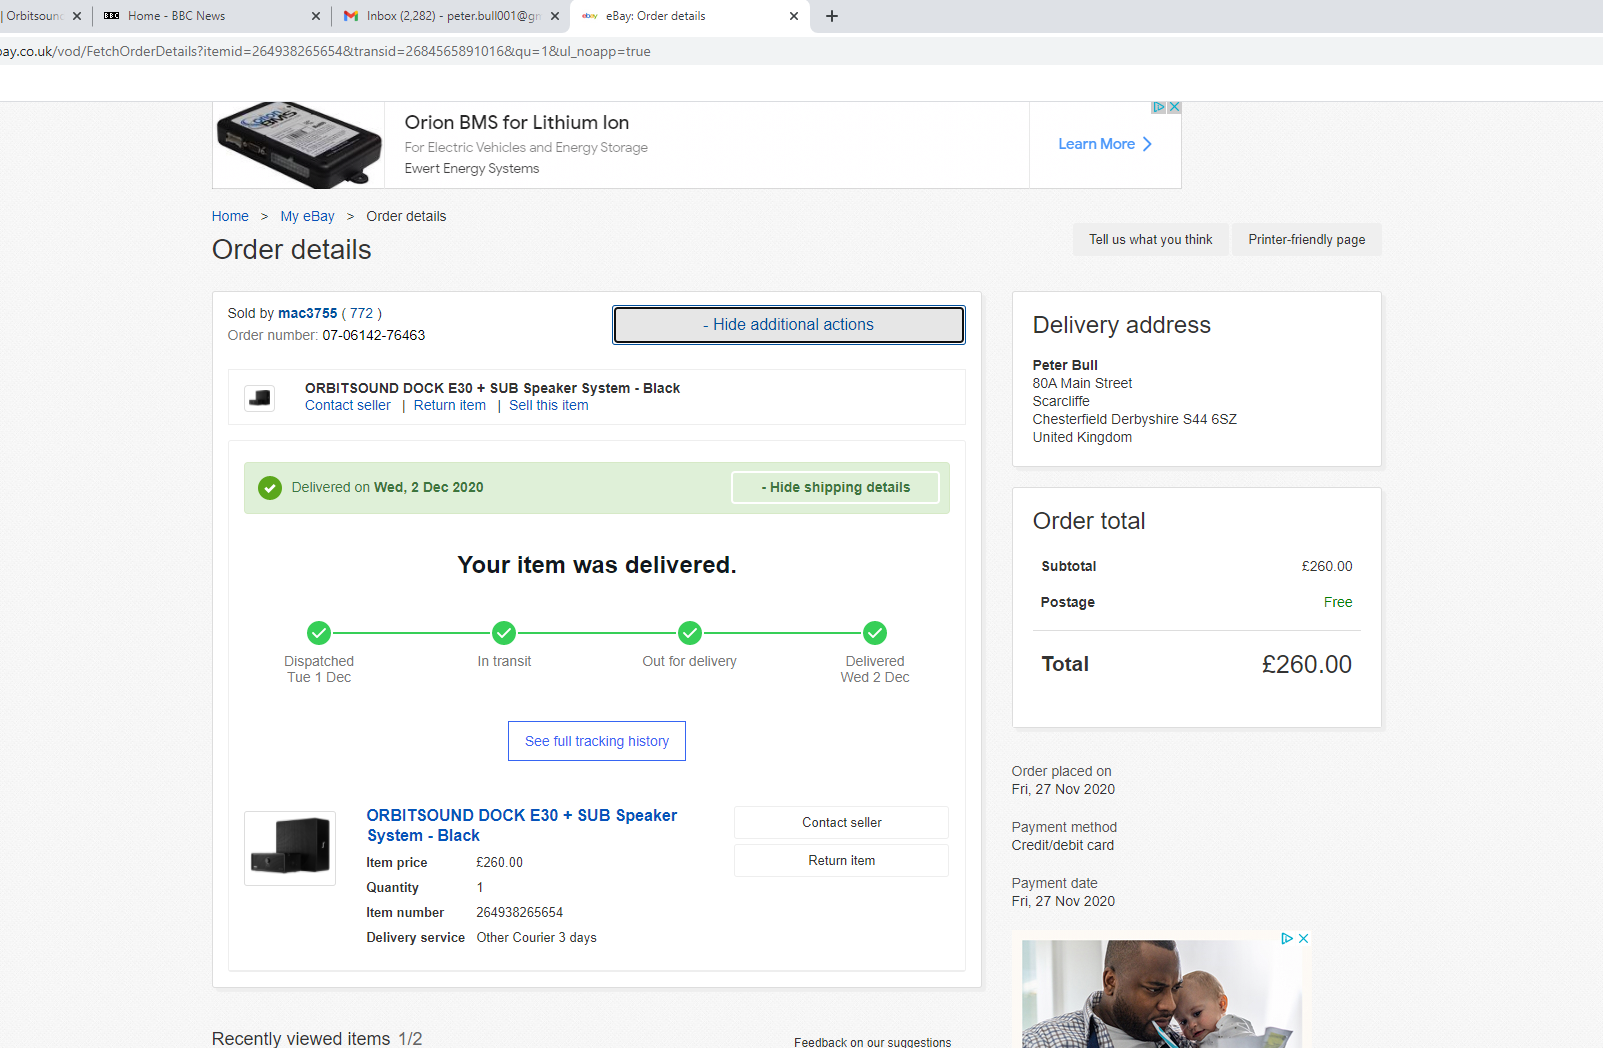
Task: Click item number 264938265654
Action: click(520, 912)
